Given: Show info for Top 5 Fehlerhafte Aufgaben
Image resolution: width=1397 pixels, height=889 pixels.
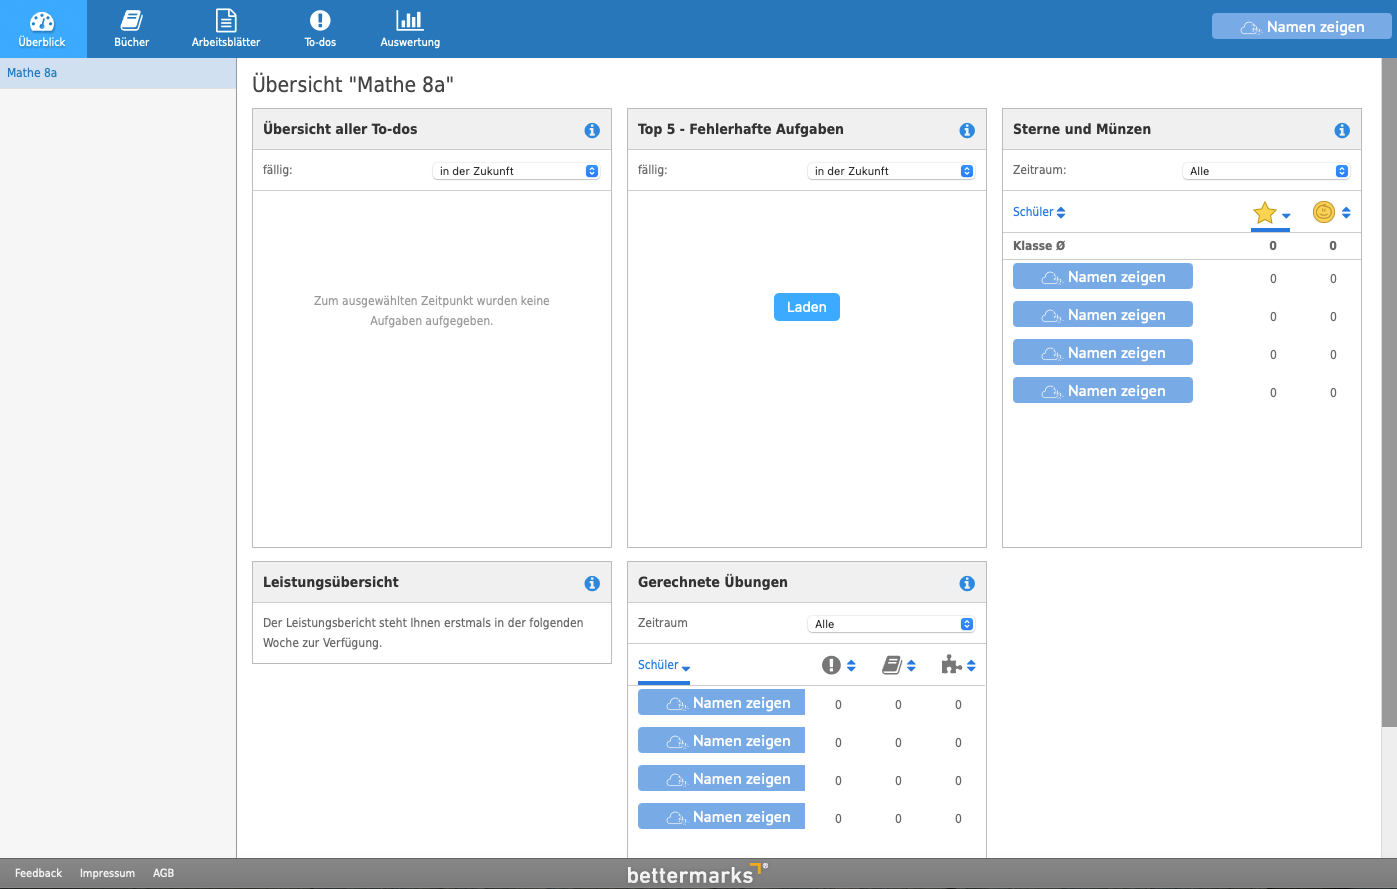Looking at the screenshot, I should [967, 131].
